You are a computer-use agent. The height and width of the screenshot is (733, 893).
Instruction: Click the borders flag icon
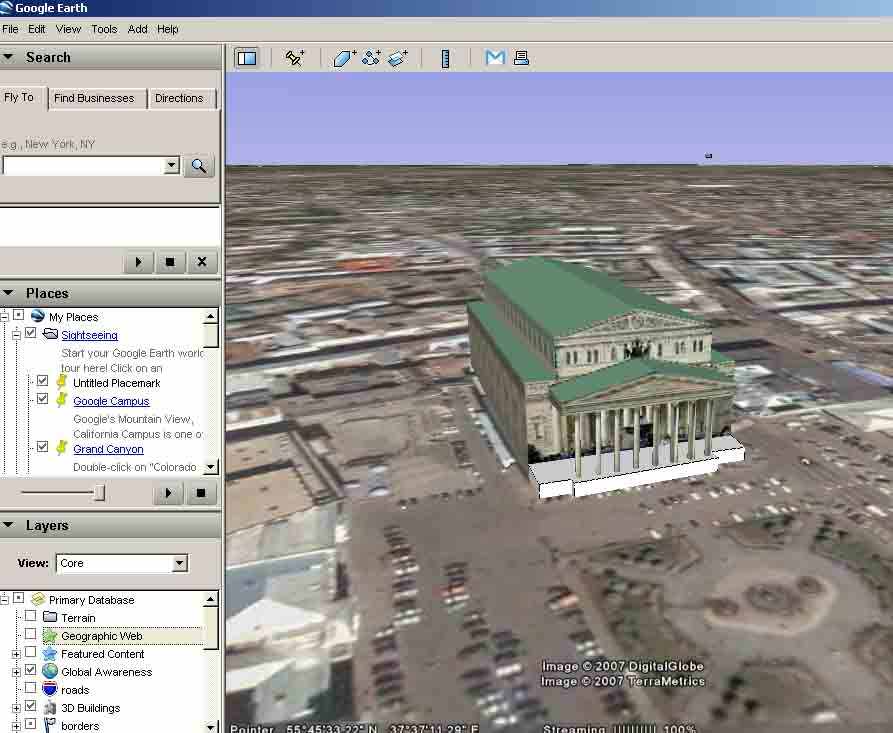50,725
